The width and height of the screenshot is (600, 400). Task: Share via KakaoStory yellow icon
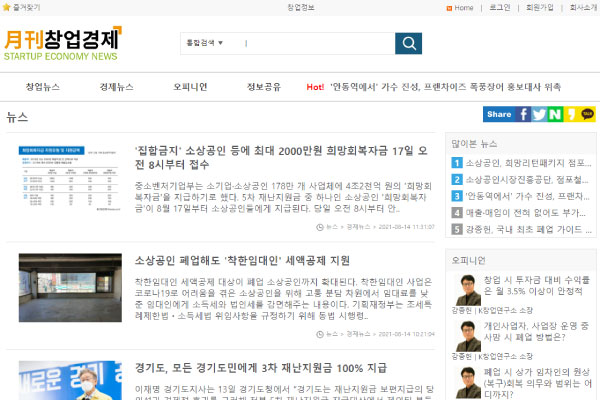[x=571, y=114]
